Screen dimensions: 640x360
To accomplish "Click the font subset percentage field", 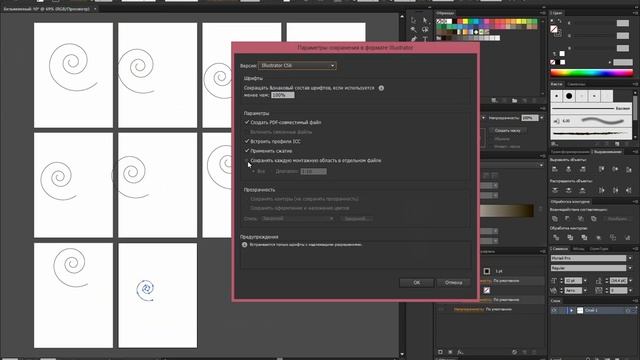I will [282, 95].
